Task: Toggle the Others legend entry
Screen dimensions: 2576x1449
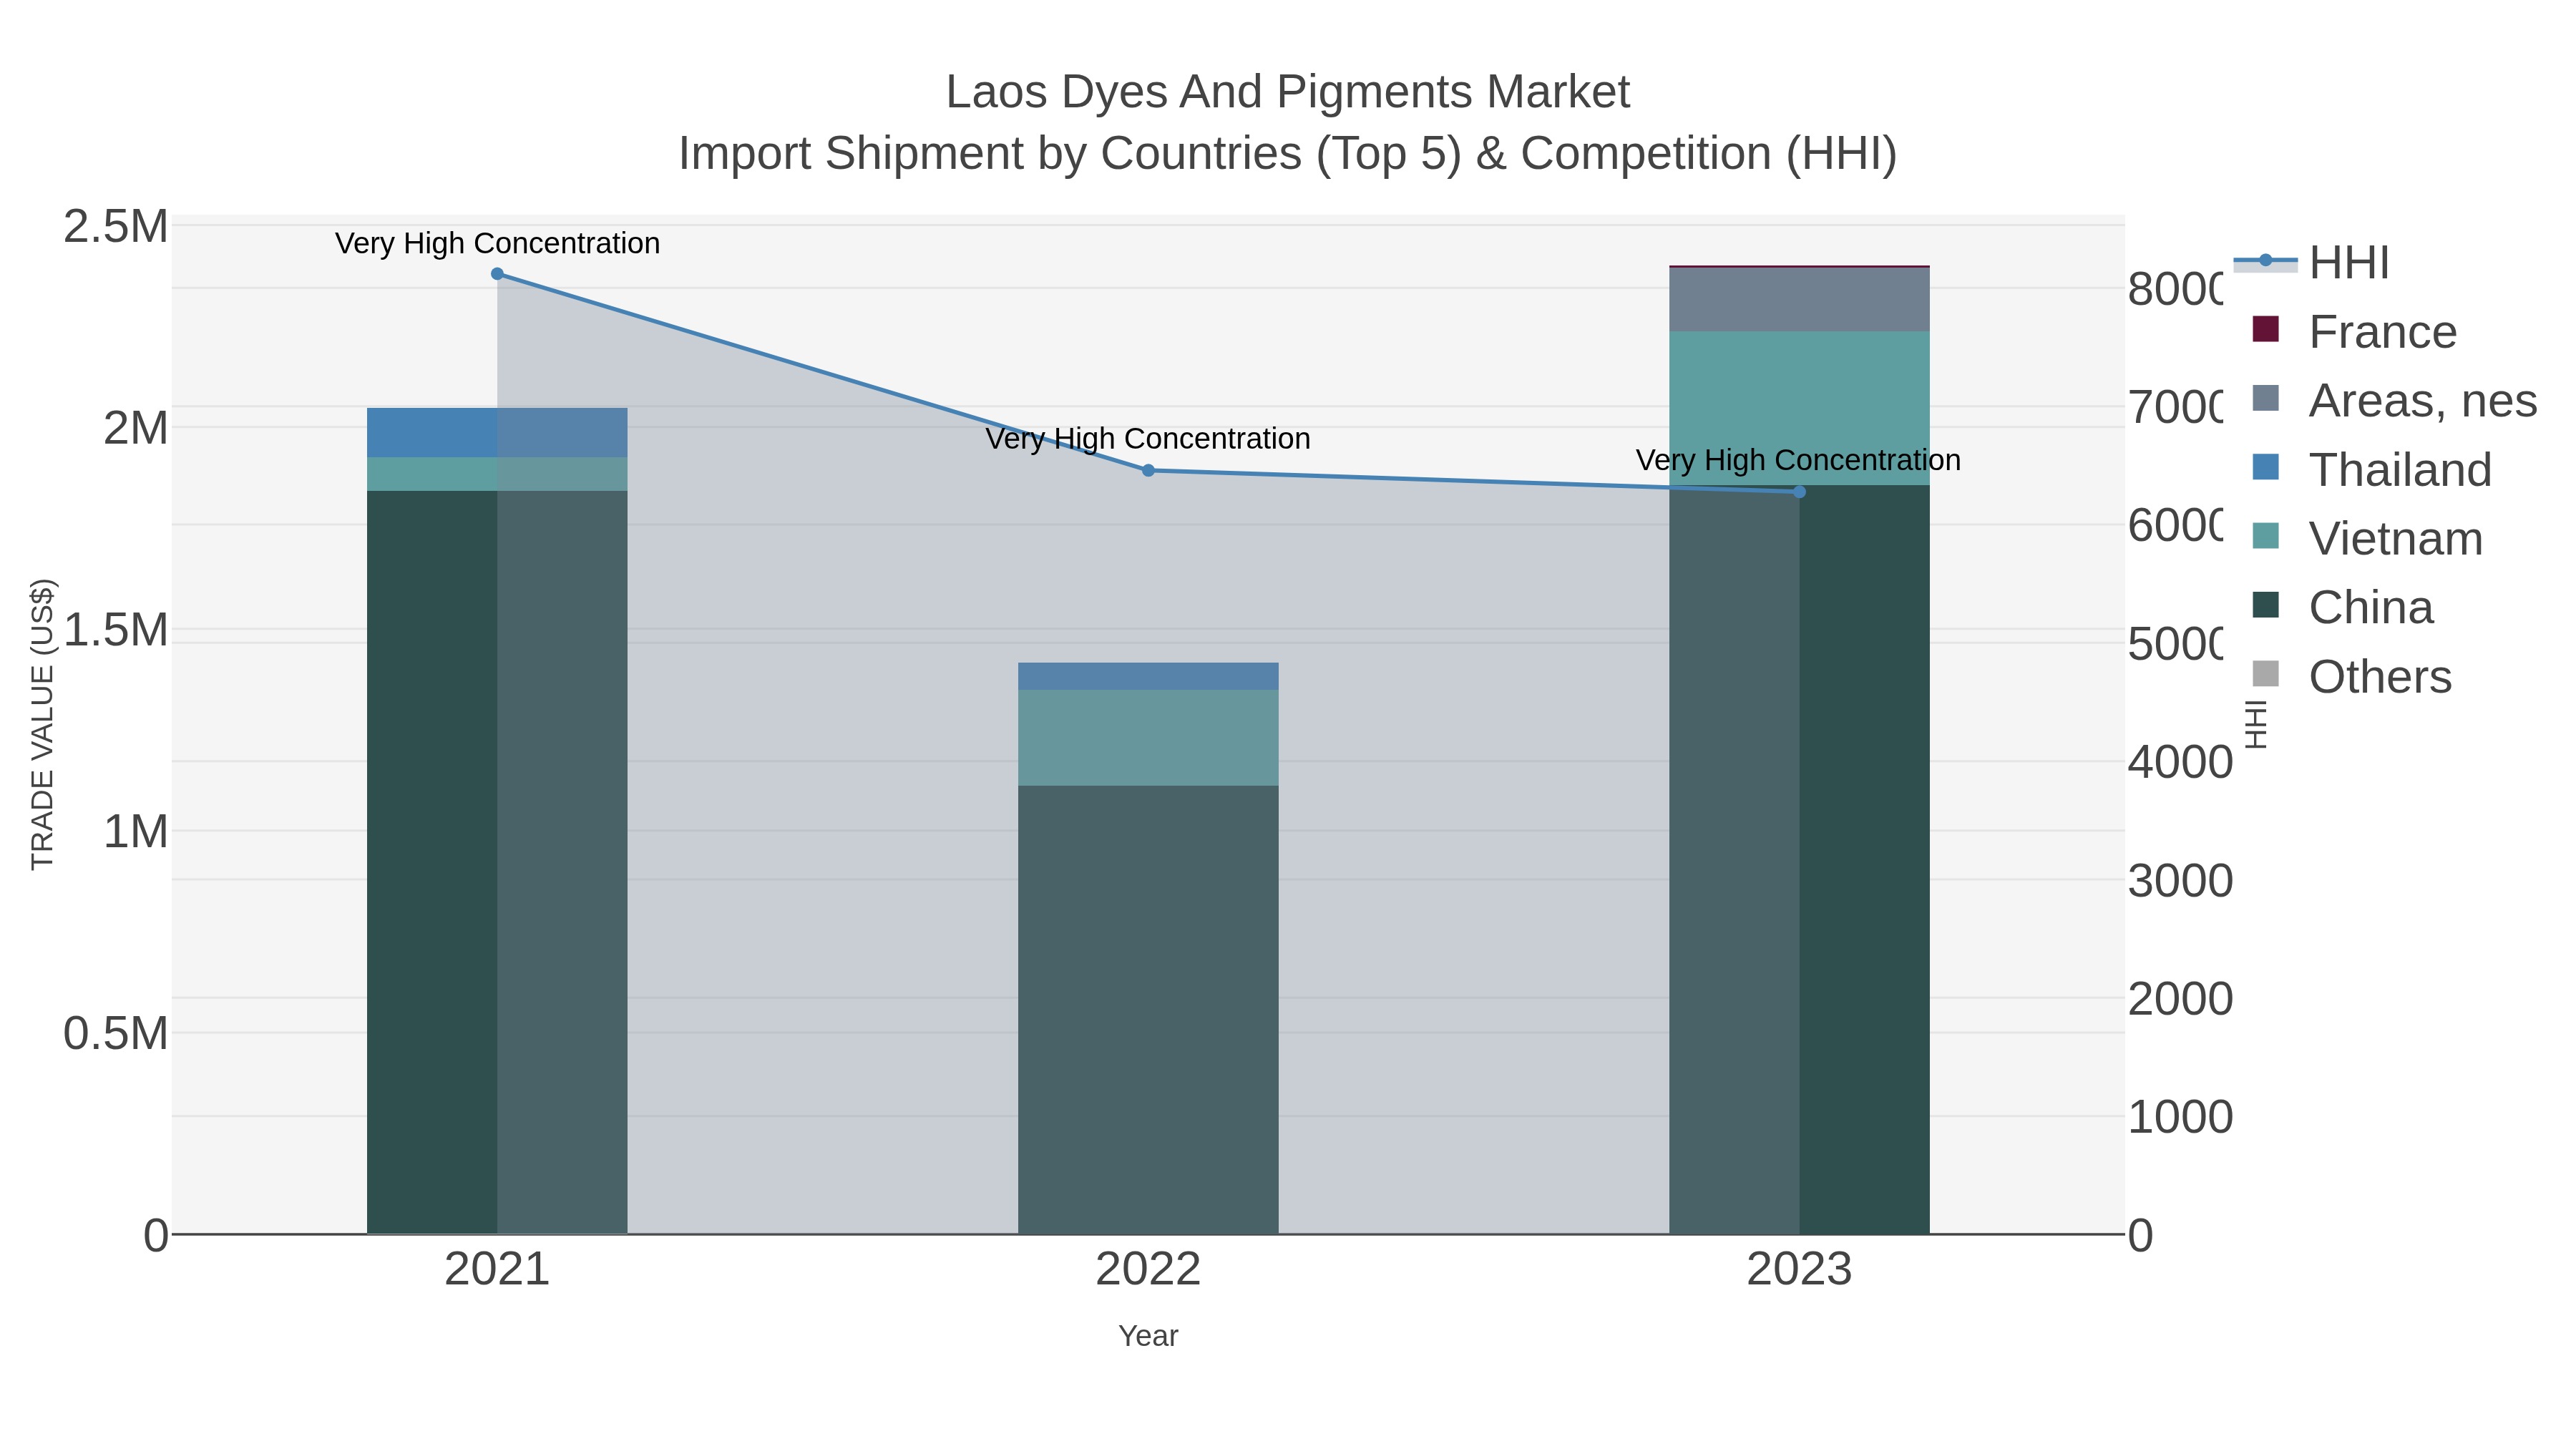Action: [2351, 677]
